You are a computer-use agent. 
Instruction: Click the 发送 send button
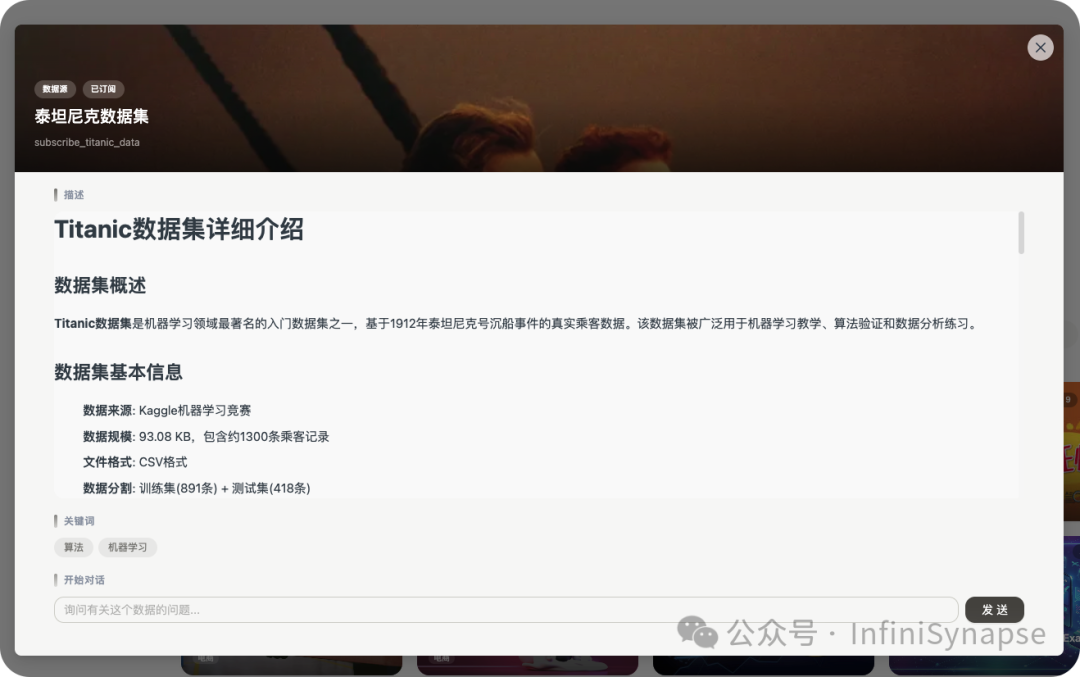(995, 610)
